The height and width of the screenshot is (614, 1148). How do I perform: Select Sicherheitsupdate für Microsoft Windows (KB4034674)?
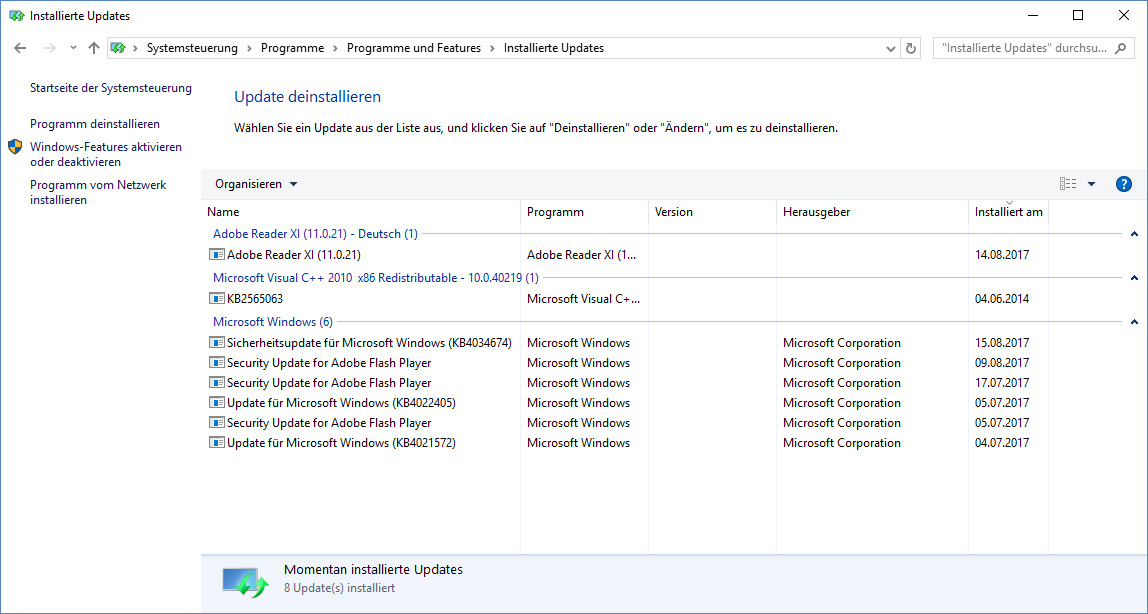(x=369, y=342)
